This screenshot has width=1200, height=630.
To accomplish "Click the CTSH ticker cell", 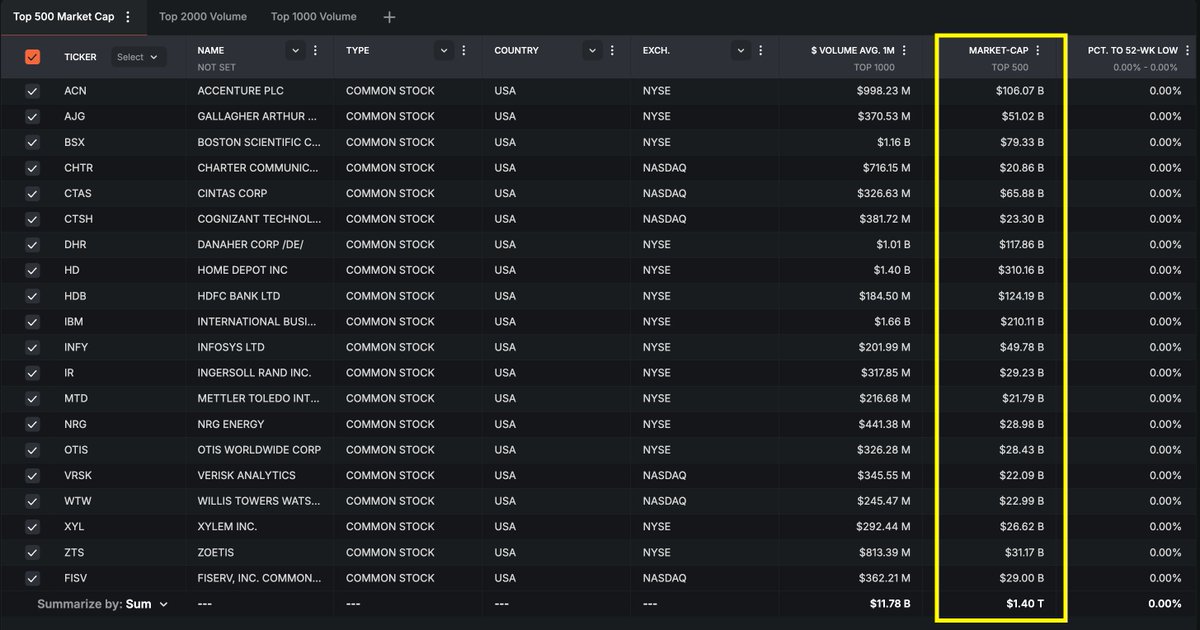I will click(78, 219).
